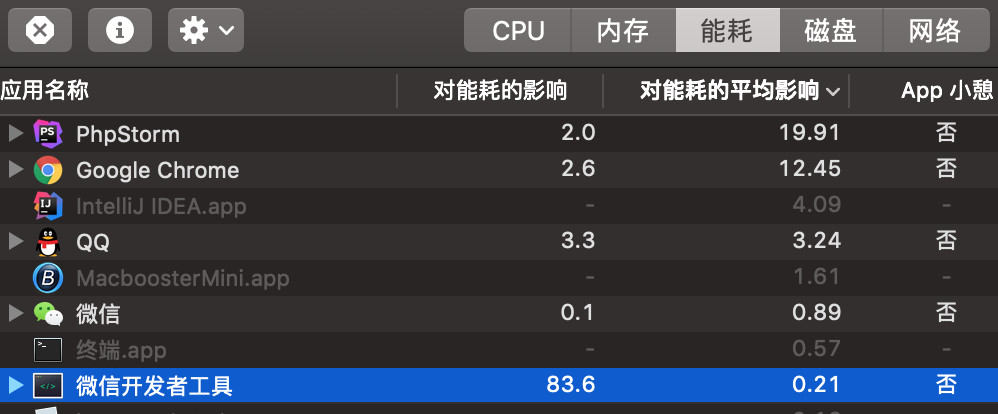This screenshot has height=414, width=998.
Task: Click the Terminal (终端) app icon
Action: (48, 350)
